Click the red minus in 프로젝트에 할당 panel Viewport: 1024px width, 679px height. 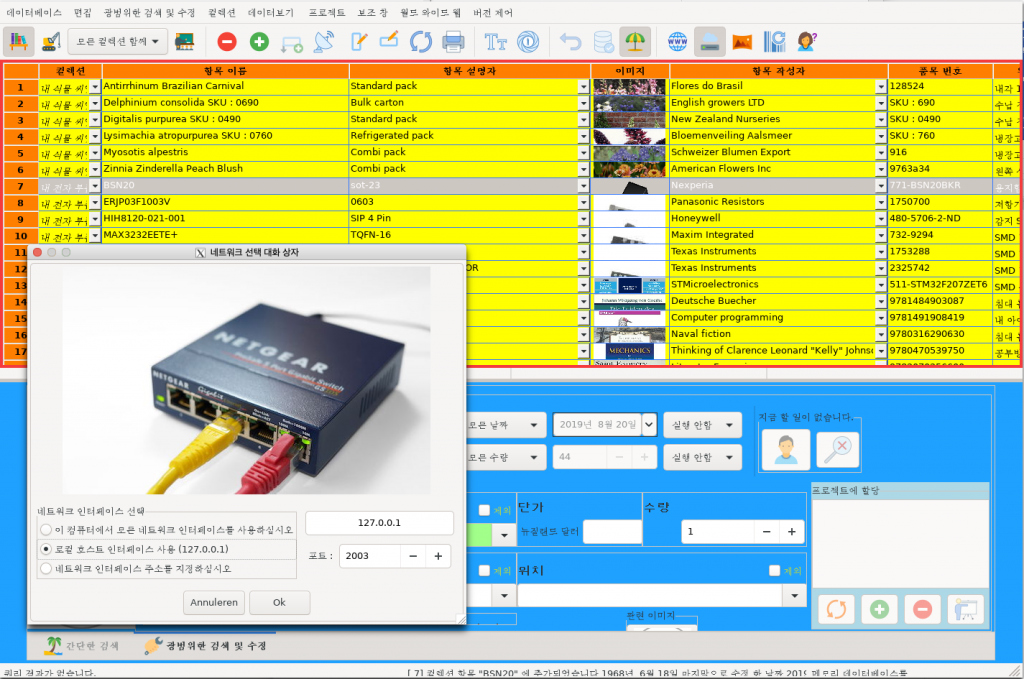click(x=922, y=610)
